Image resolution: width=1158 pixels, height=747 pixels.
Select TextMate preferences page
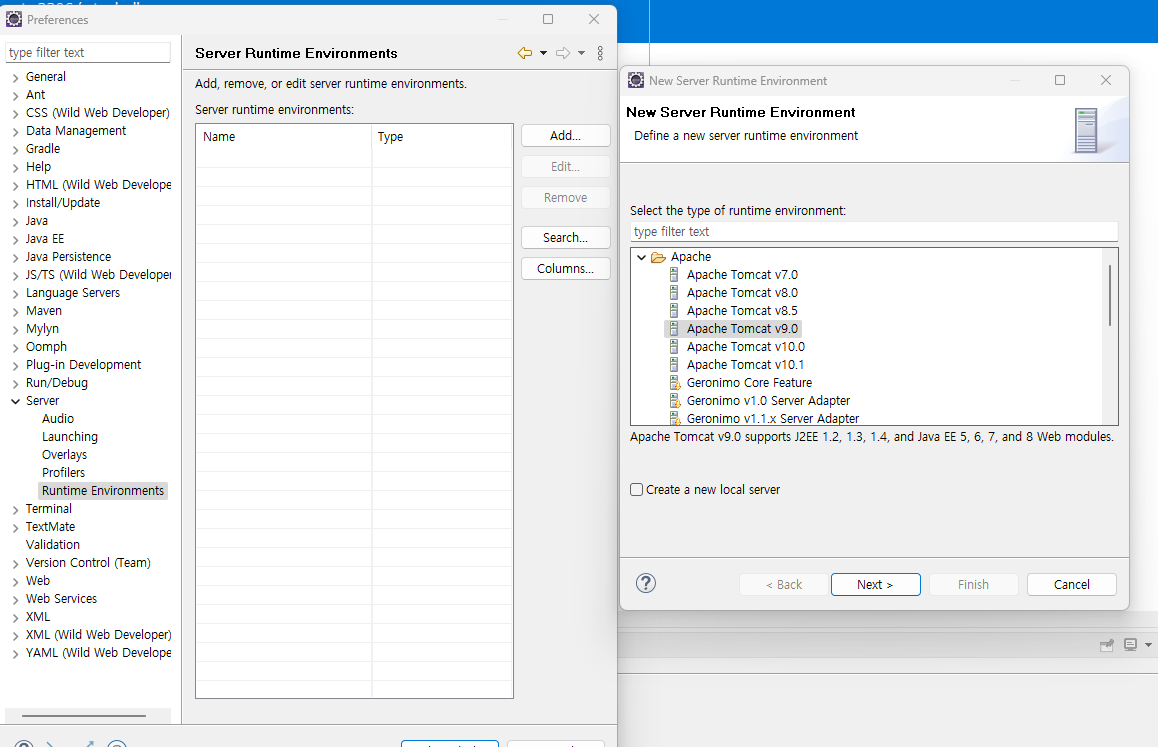point(50,527)
